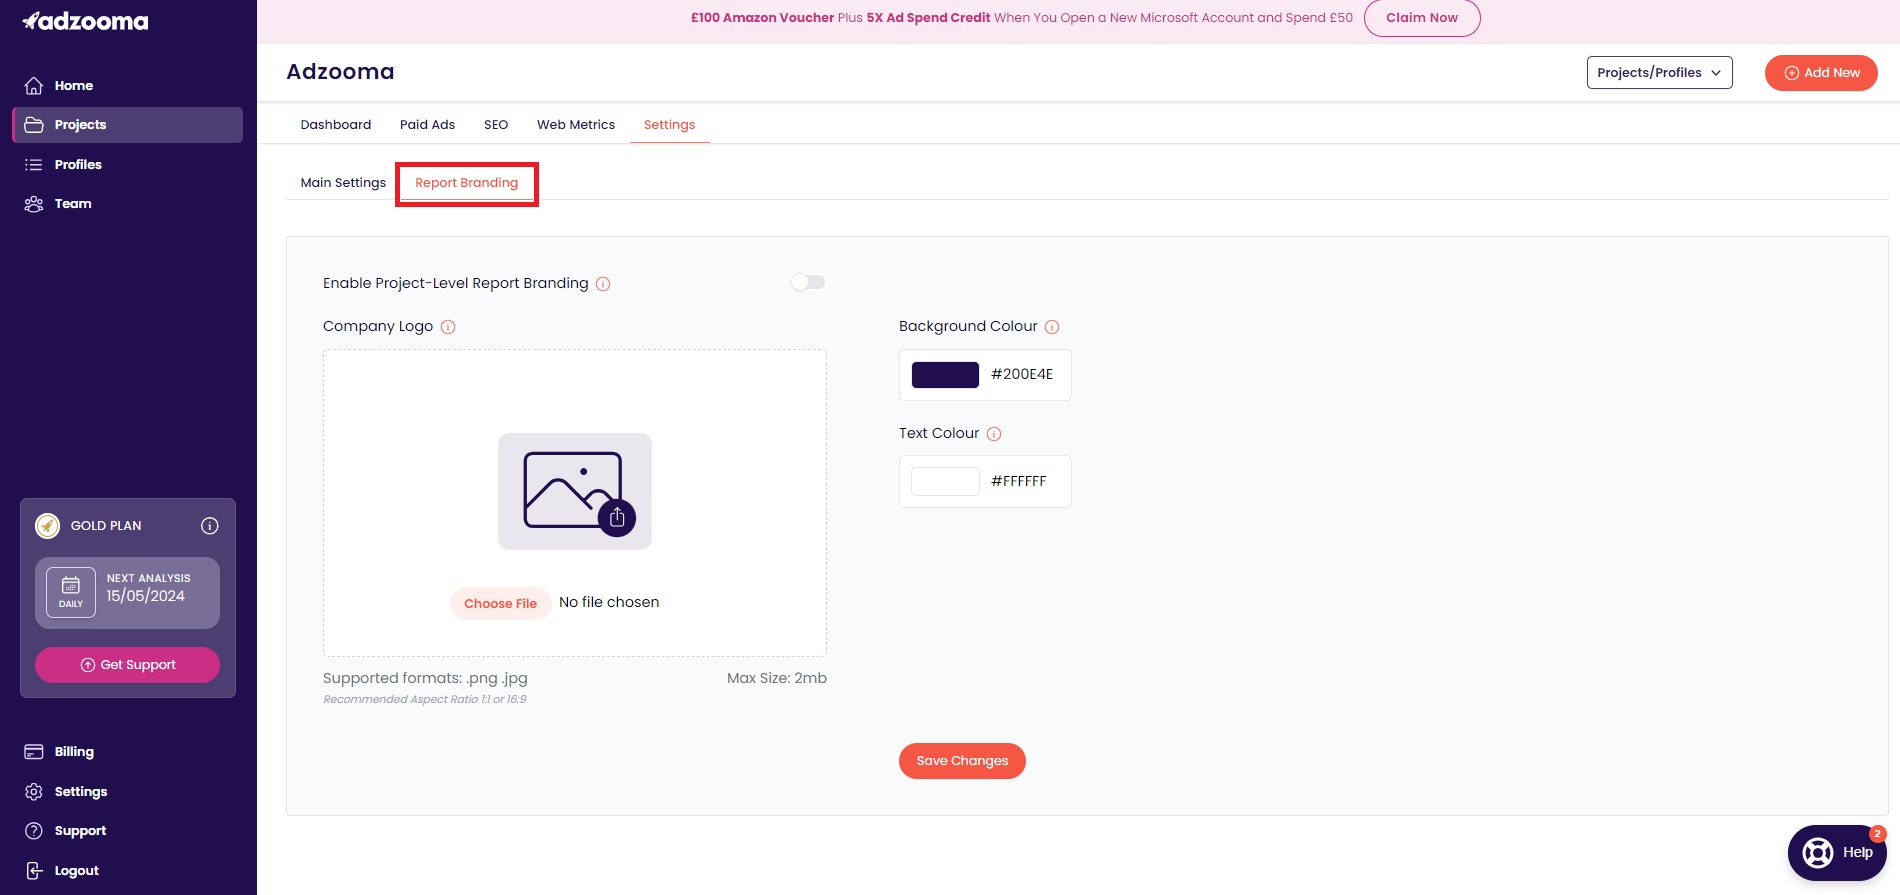The width and height of the screenshot is (1900, 895).
Task: Click the No file chosen text
Action: coord(609,603)
